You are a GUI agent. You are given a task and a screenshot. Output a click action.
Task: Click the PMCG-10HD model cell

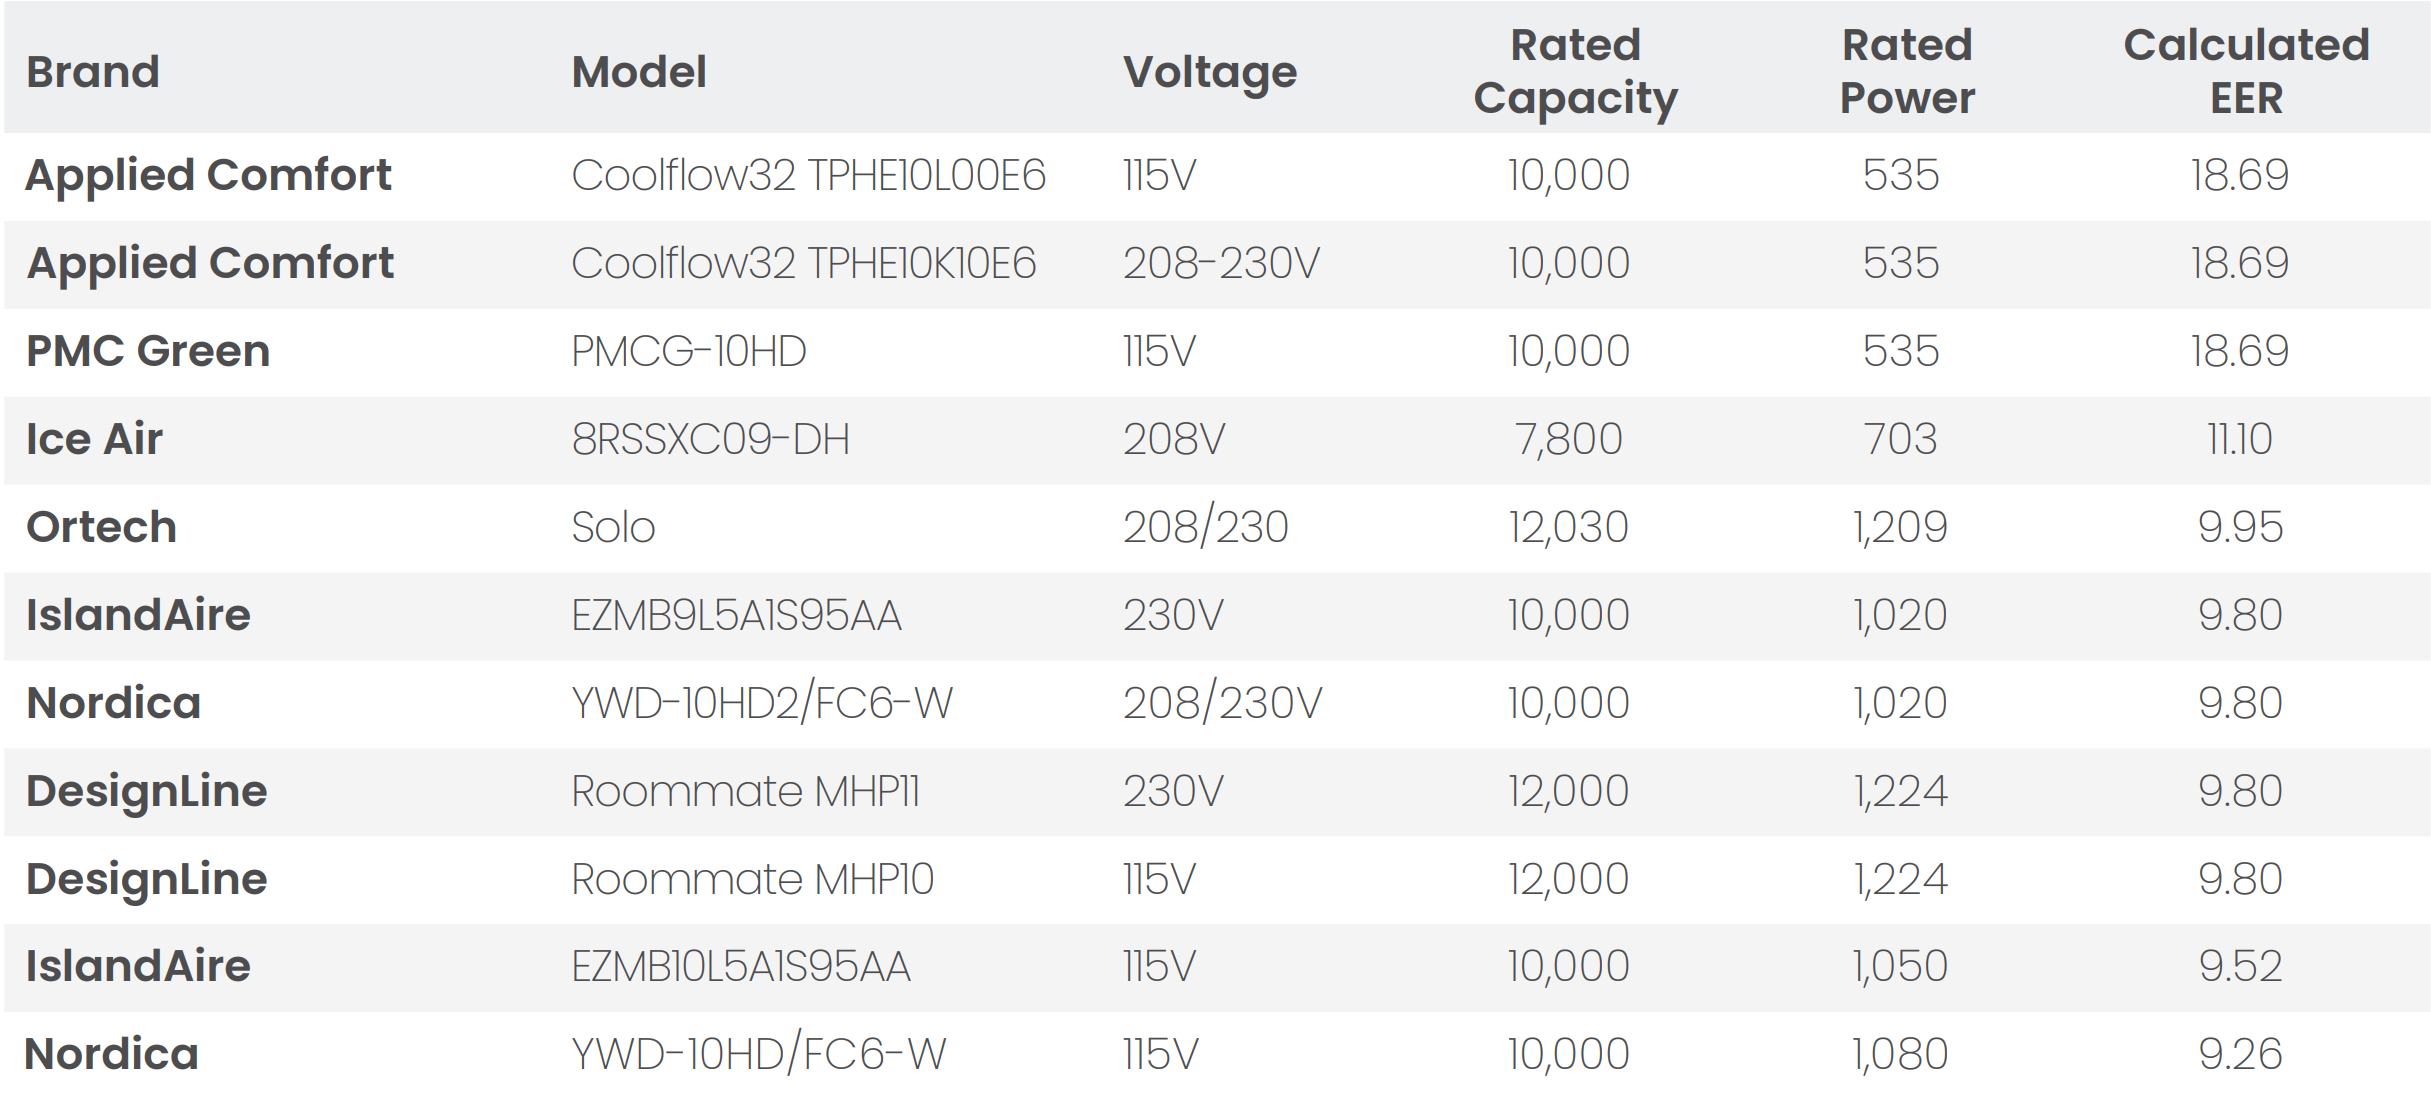point(688,352)
